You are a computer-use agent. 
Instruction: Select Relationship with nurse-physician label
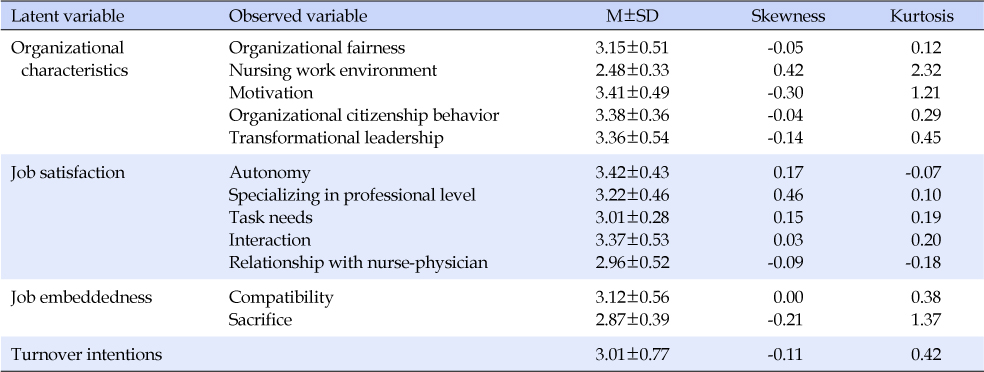pos(358,263)
